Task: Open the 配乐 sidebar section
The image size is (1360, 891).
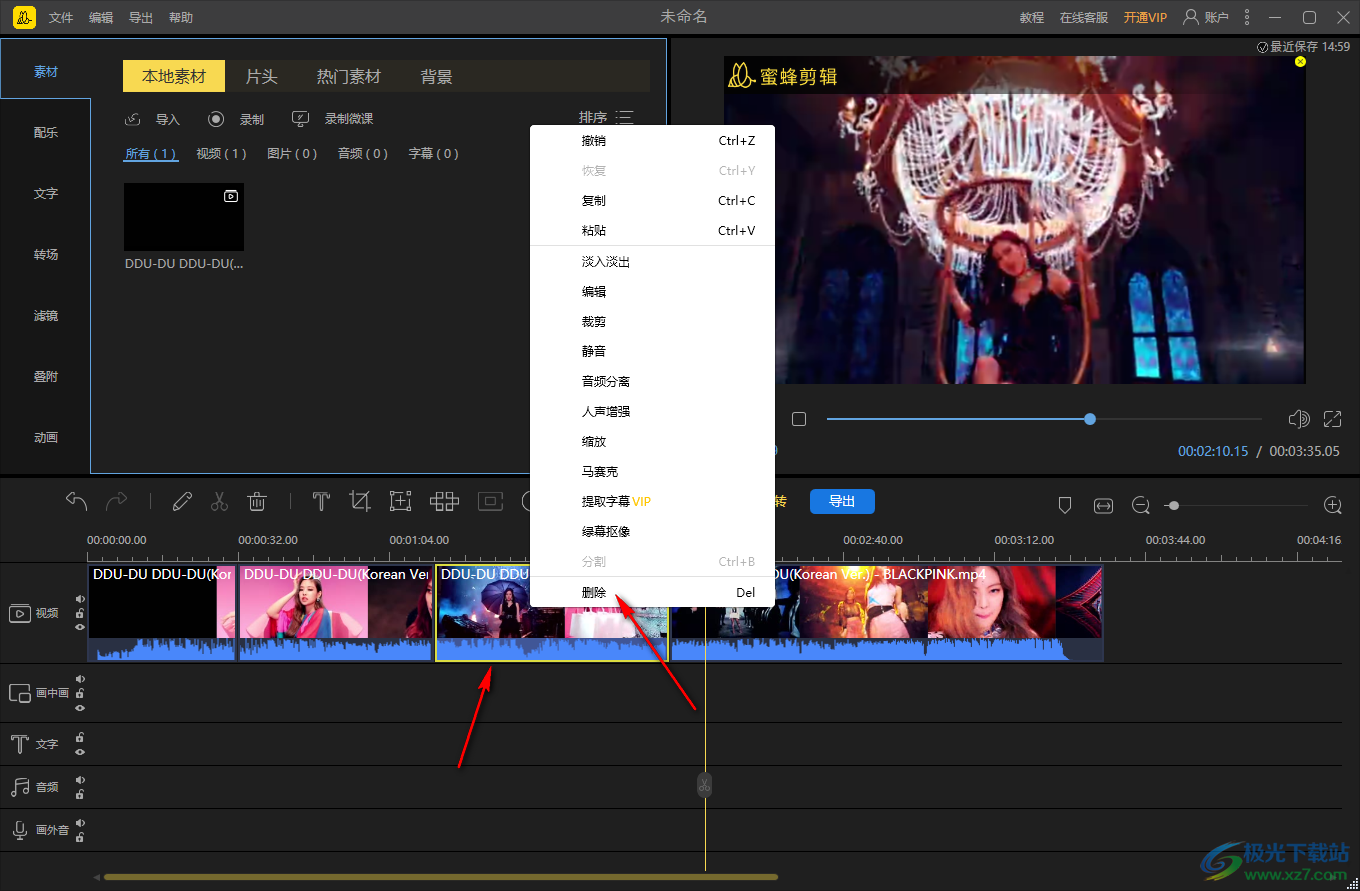Action: (x=46, y=132)
